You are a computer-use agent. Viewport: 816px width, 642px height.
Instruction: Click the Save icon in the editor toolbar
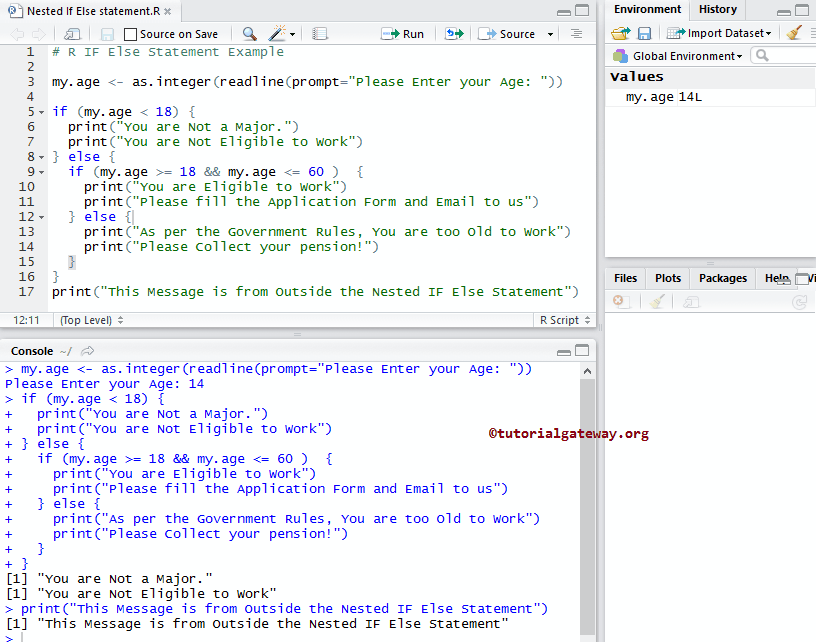[105, 33]
